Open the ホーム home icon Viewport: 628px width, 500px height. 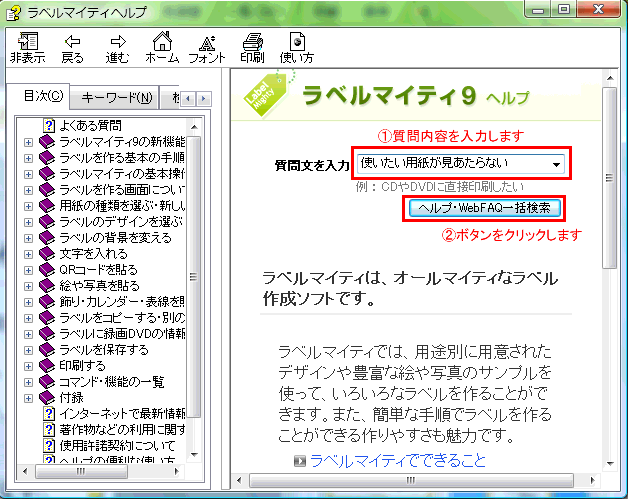coord(162,41)
